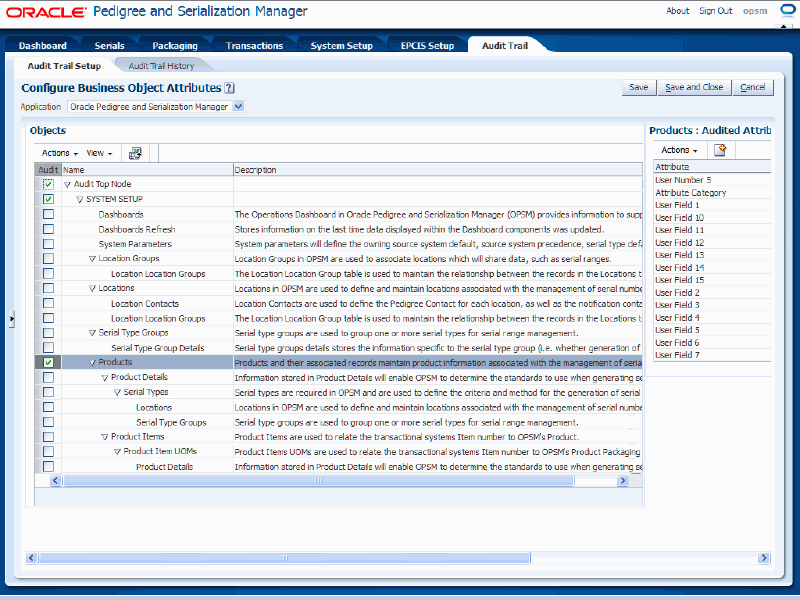The width and height of the screenshot is (800, 600).
Task: Go to the Dashboard tab
Action: (x=43, y=45)
